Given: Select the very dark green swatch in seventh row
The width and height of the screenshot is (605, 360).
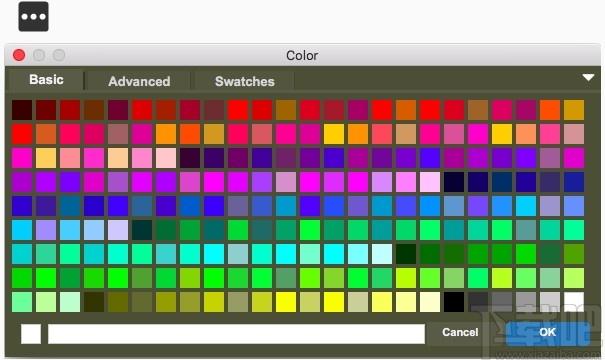Looking at the screenshot, I should point(406,254).
